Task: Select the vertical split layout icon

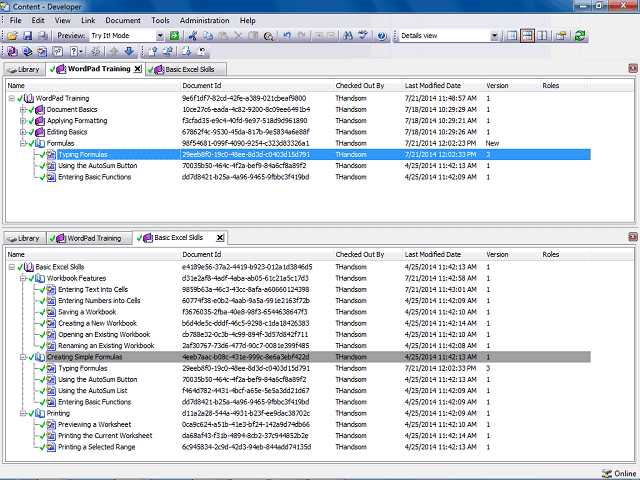Action: tap(542, 36)
